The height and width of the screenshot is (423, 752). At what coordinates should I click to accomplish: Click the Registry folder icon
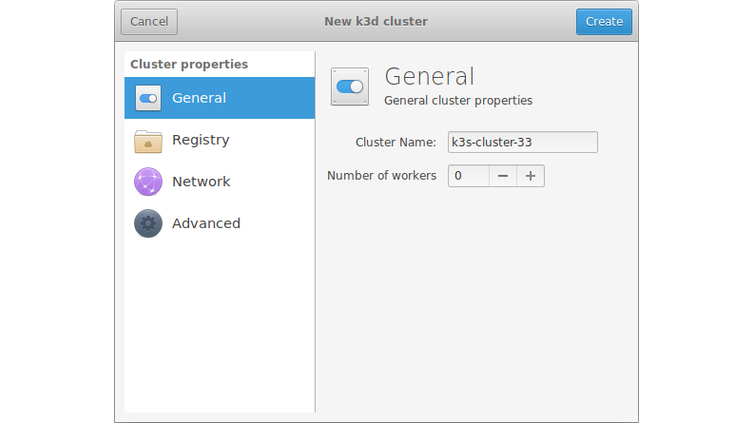pos(148,140)
